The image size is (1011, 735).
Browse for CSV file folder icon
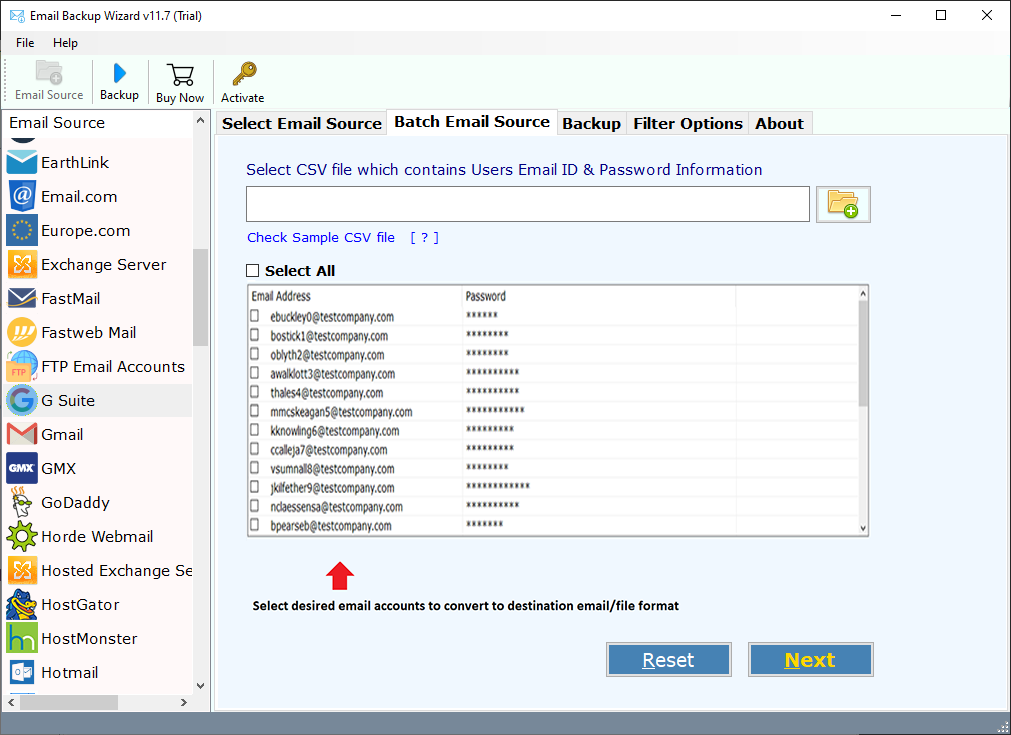coord(843,204)
